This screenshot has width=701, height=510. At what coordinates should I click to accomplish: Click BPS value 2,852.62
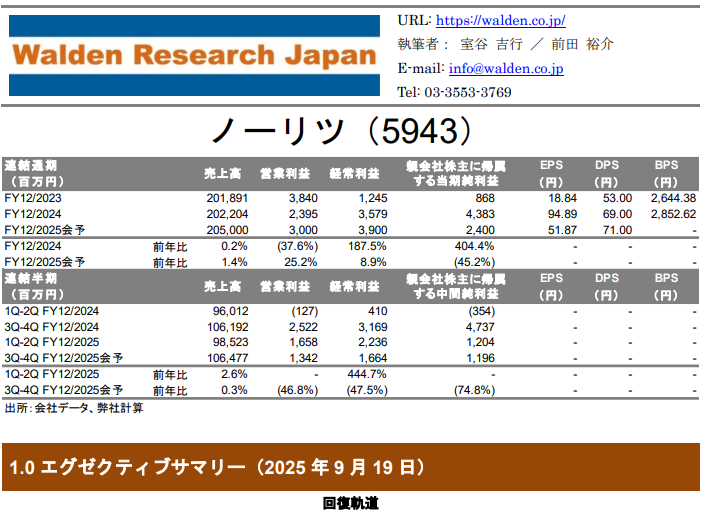tap(673, 214)
